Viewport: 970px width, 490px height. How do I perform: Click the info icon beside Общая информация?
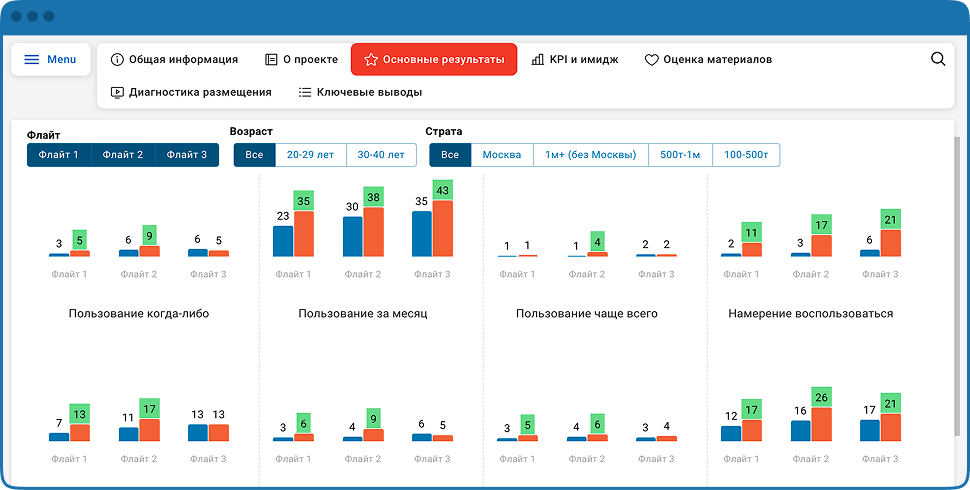click(117, 60)
